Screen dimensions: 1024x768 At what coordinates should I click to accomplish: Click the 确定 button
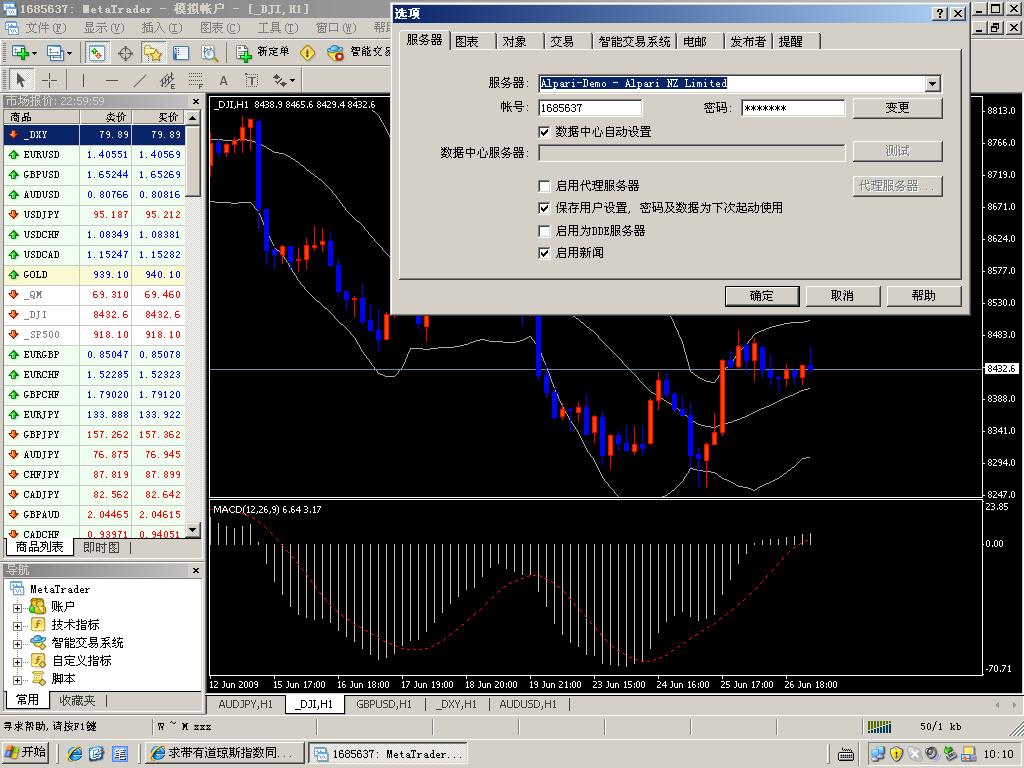[761, 296]
